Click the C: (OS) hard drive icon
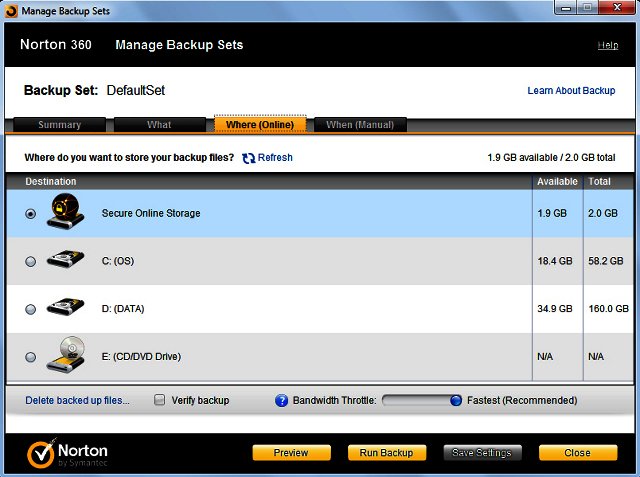The height and width of the screenshot is (477, 640). pos(65,259)
